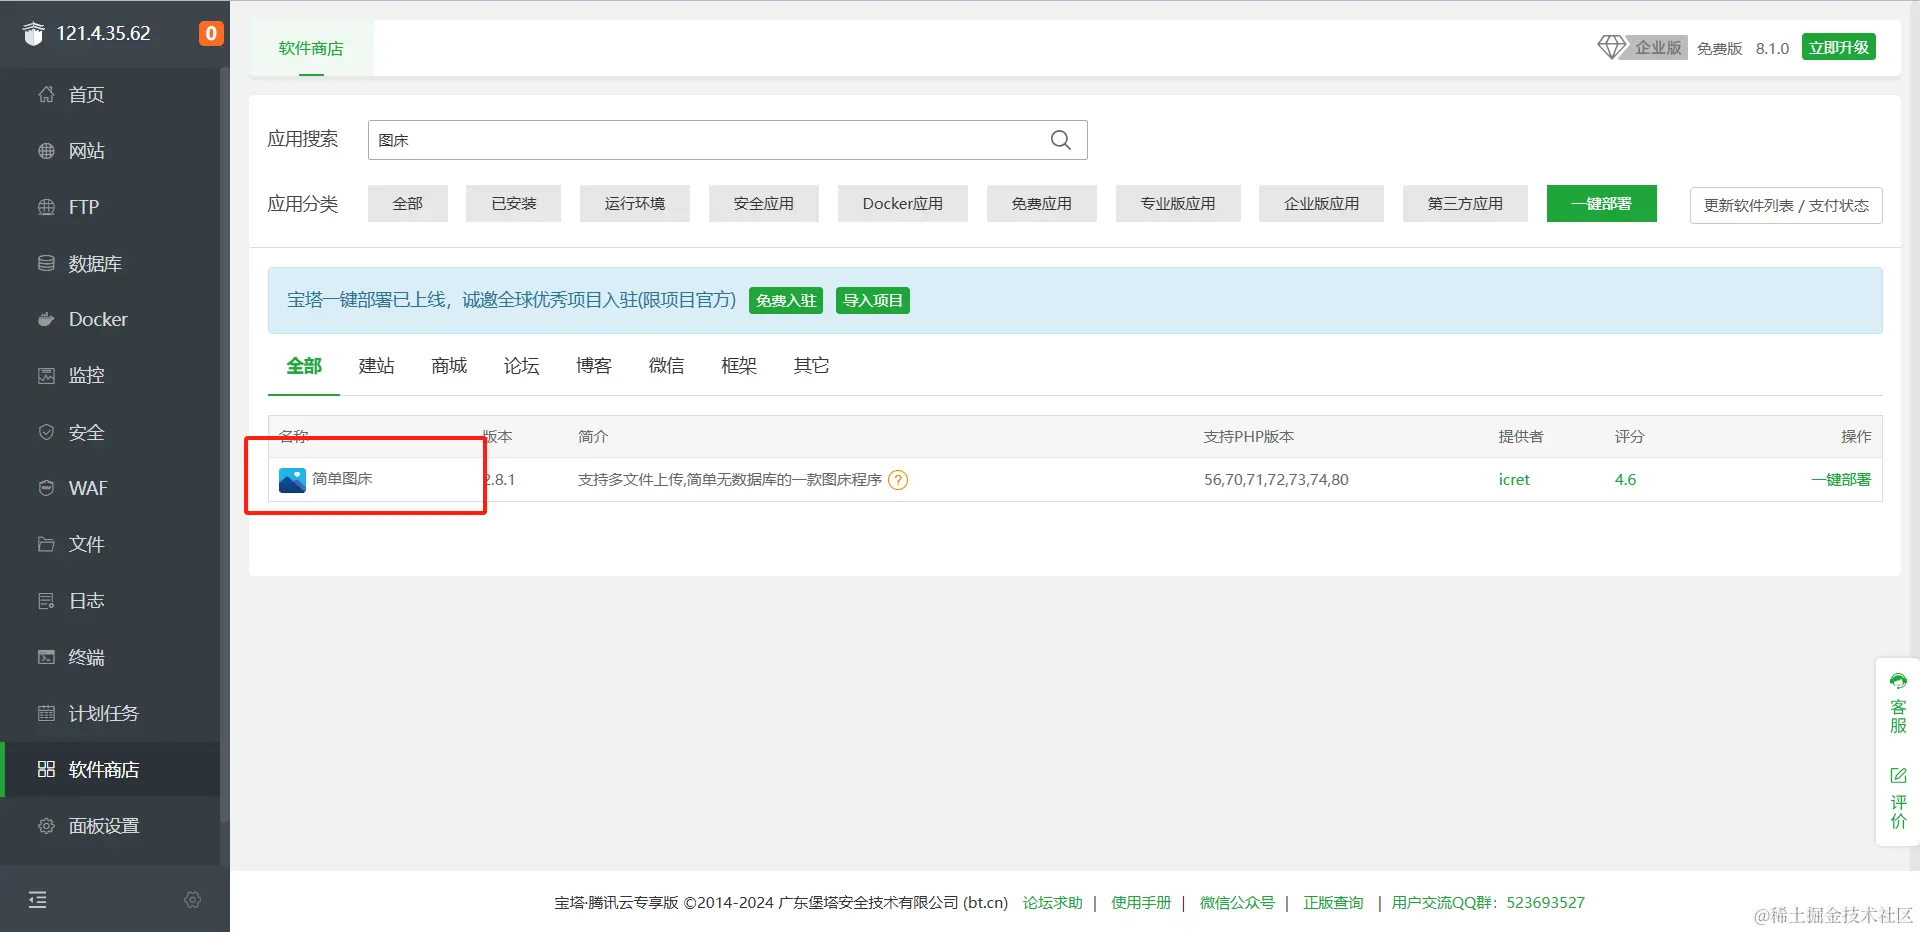Image resolution: width=1920 pixels, height=932 pixels.
Task: Click the 数据库 database icon in sidebar
Action: click(46, 263)
